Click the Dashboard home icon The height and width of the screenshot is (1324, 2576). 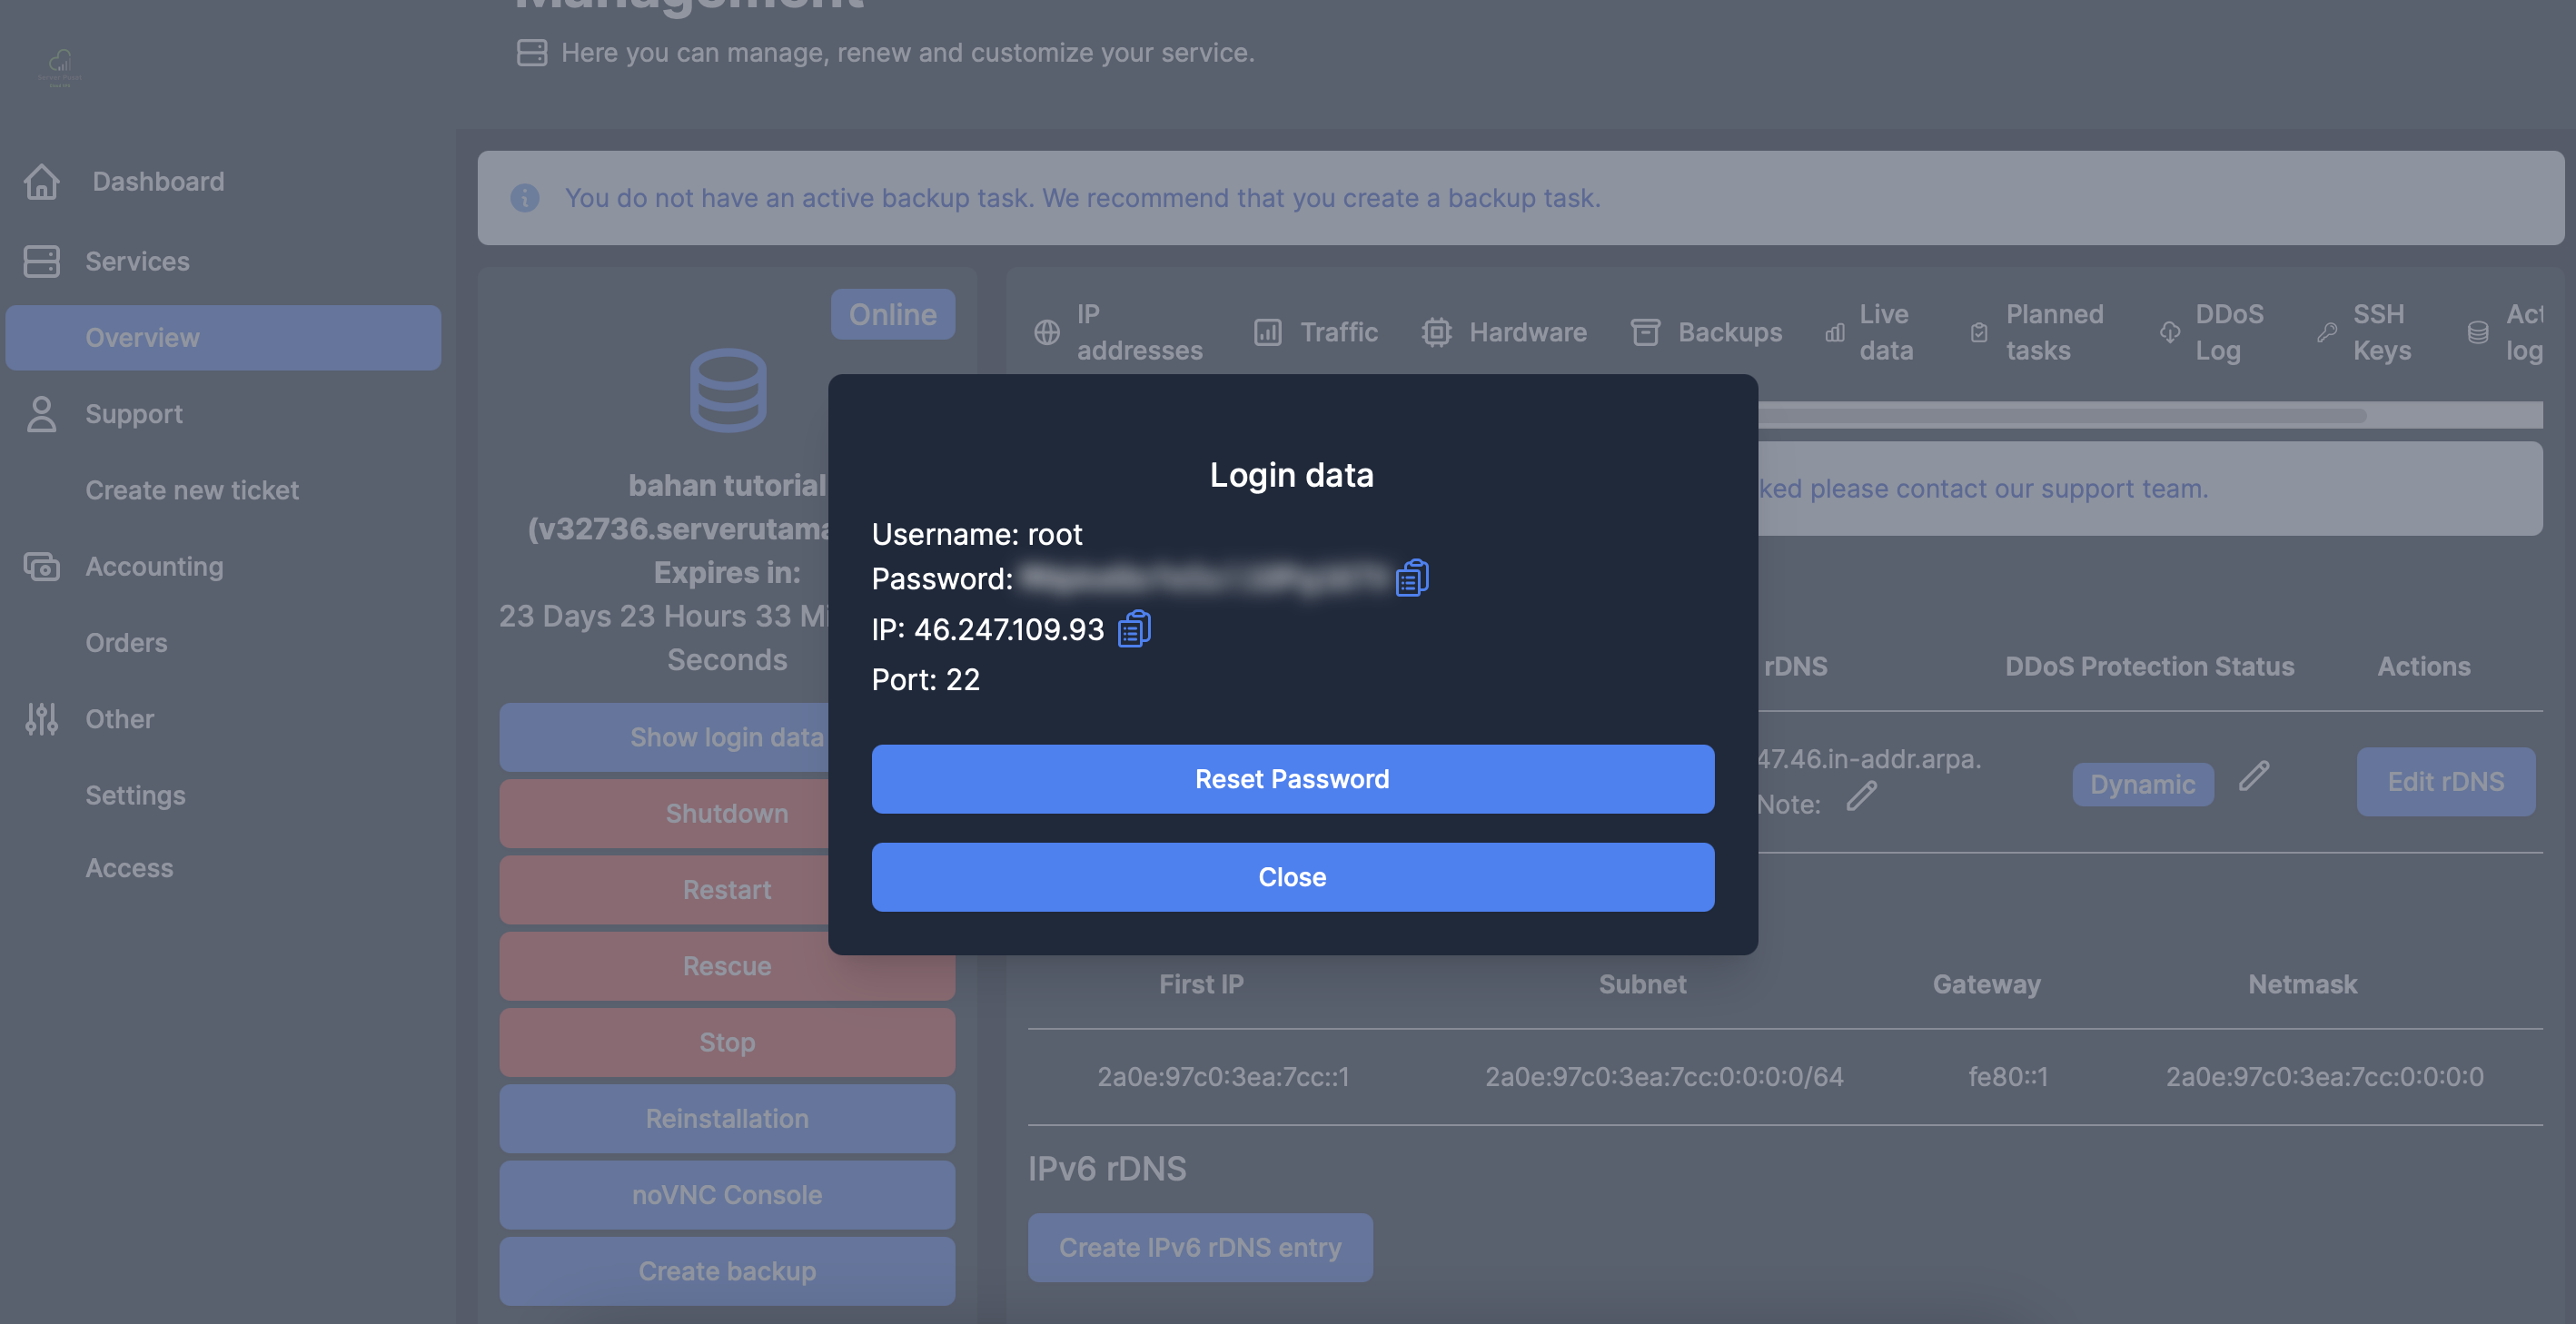(41, 182)
